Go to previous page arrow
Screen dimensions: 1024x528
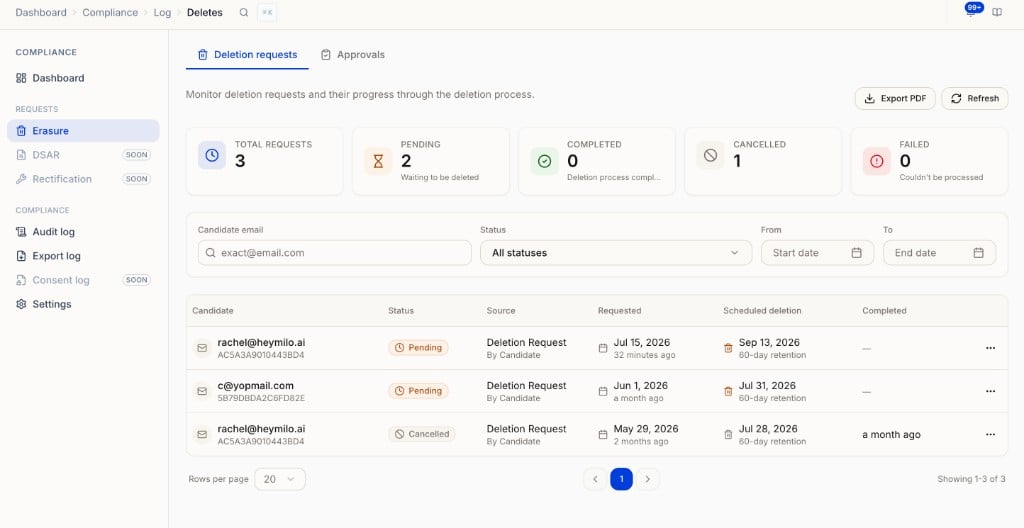(595, 479)
